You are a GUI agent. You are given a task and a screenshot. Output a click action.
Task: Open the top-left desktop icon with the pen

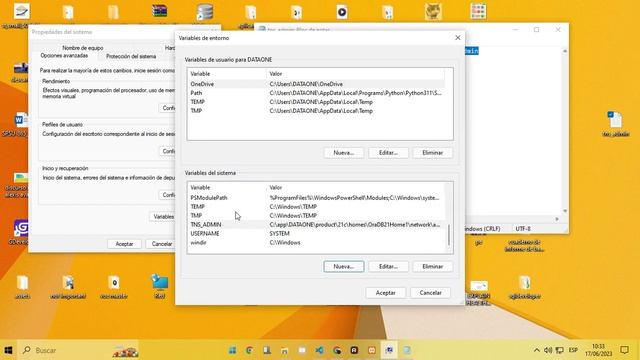[21, 11]
